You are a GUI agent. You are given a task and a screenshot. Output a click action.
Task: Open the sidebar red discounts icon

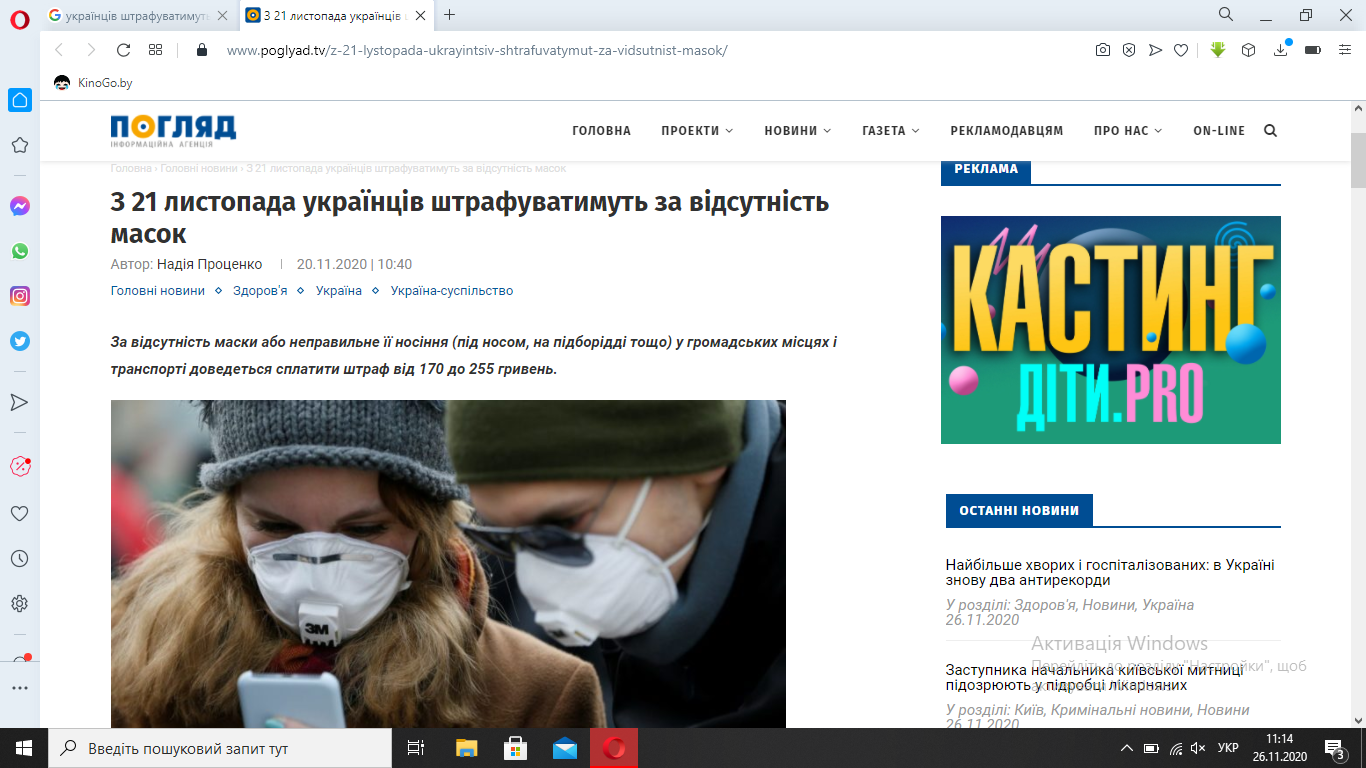(20, 466)
